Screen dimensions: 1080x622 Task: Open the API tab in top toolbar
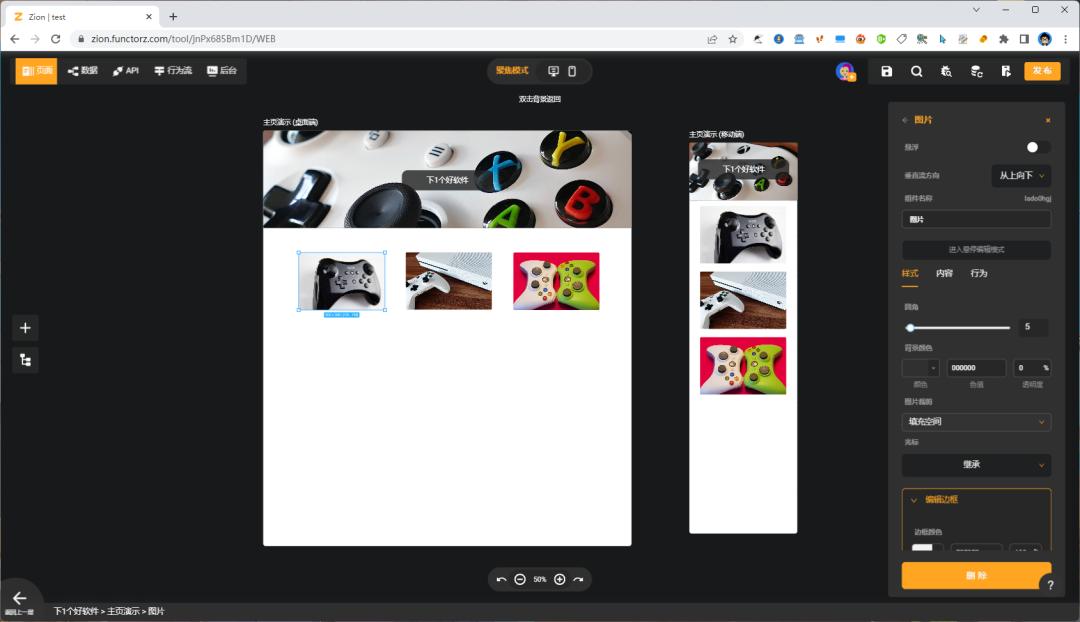tap(126, 70)
